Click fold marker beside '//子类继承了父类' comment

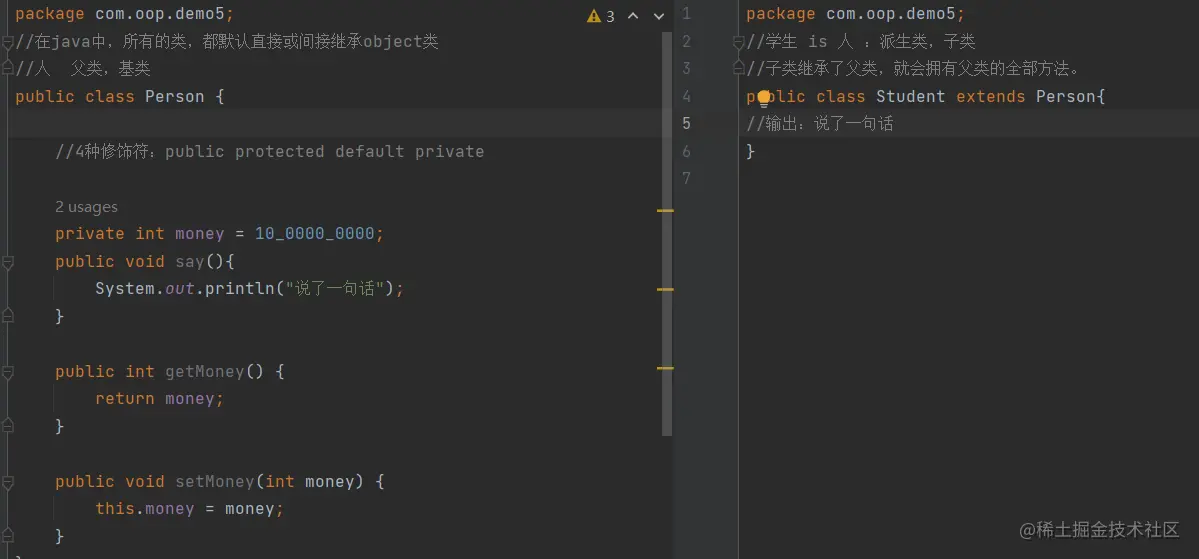point(739,69)
